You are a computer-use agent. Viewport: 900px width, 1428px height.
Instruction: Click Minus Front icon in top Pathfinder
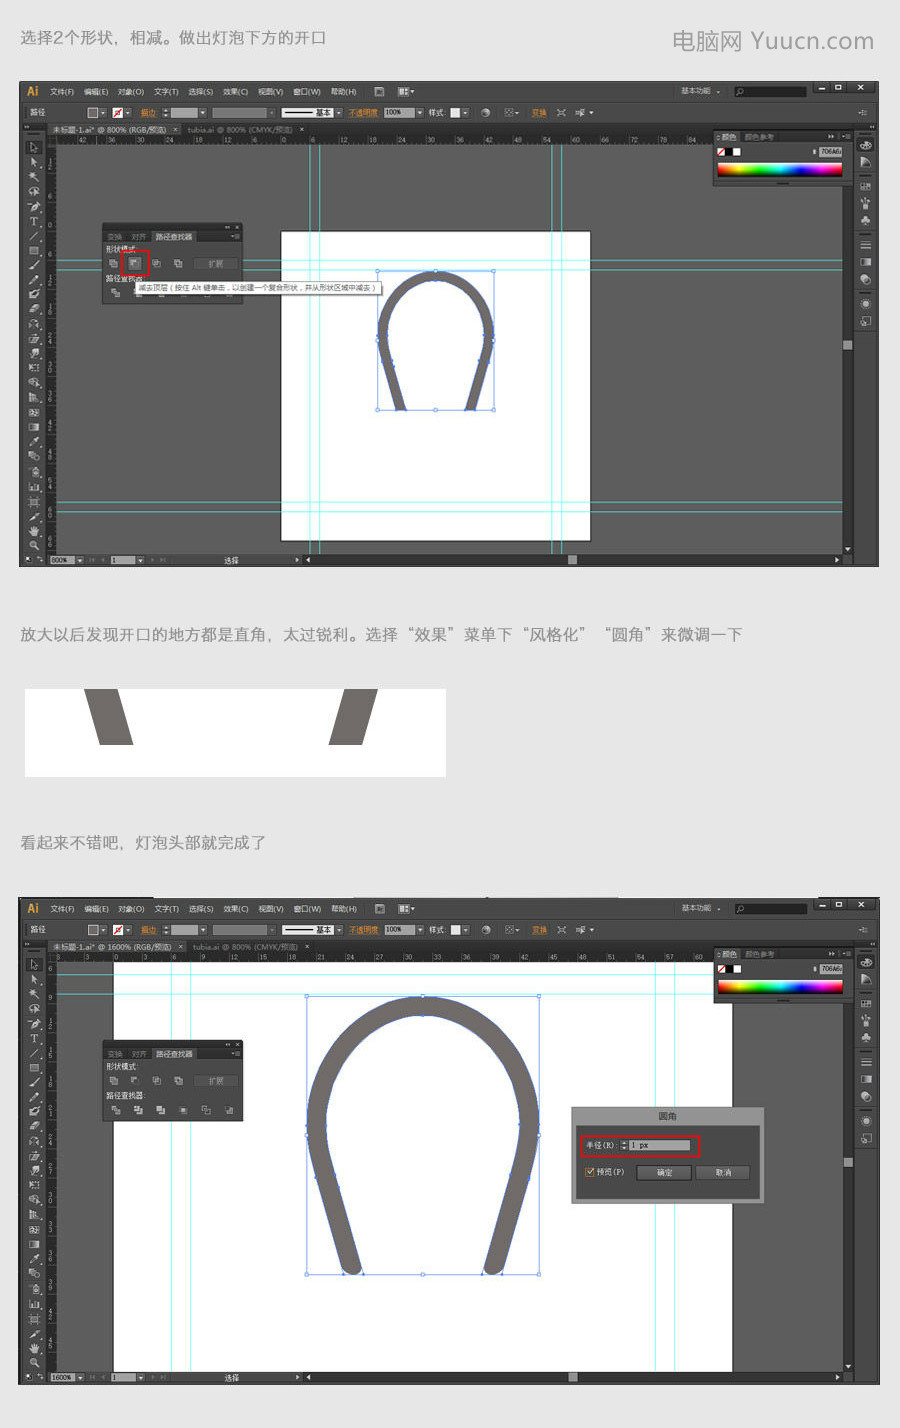click(134, 264)
